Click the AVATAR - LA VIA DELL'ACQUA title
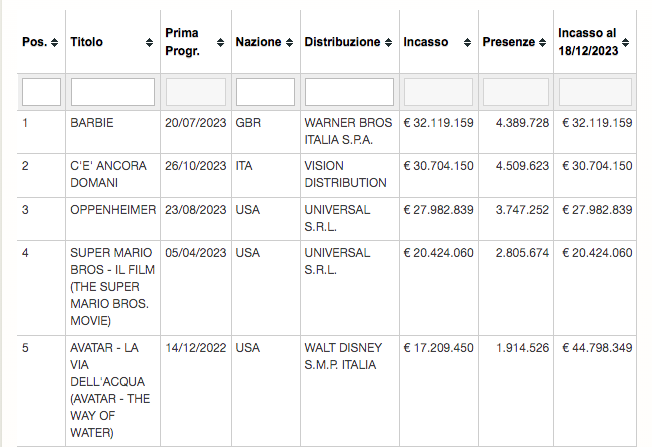The width and height of the screenshot is (652, 447). (109, 389)
